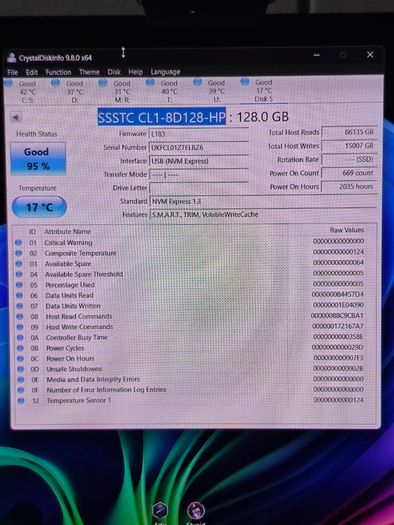This screenshot has height=525, width=394.
Task: Click the Total Host Reads value
Action: [x=349, y=132]
